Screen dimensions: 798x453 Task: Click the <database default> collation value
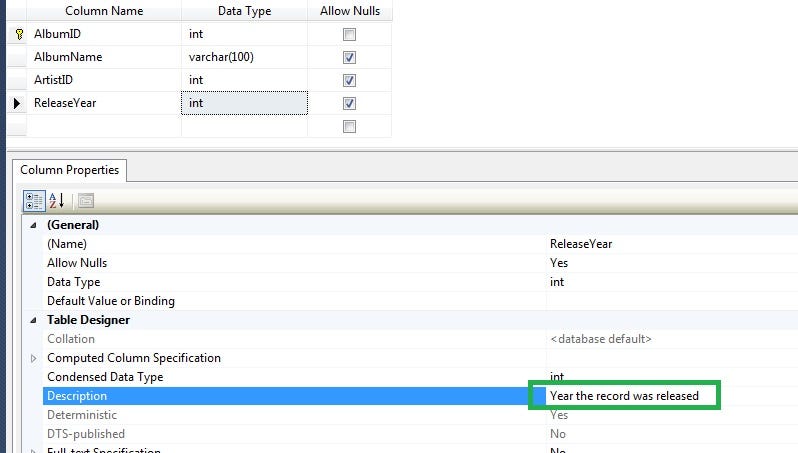tap(601, 339)
